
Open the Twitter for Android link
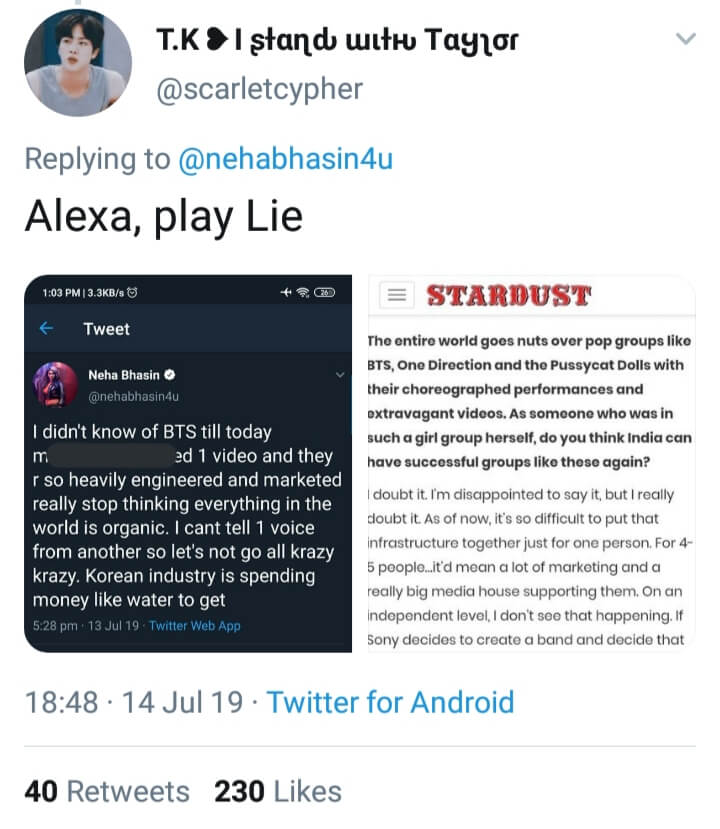pyautogui.click(x=390, y=702)
